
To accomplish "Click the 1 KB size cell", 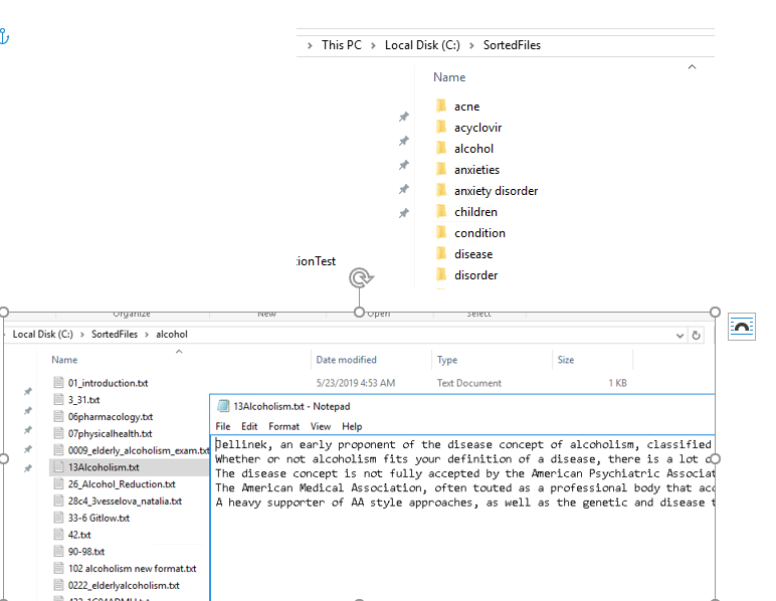I will [x=618, y=383].
